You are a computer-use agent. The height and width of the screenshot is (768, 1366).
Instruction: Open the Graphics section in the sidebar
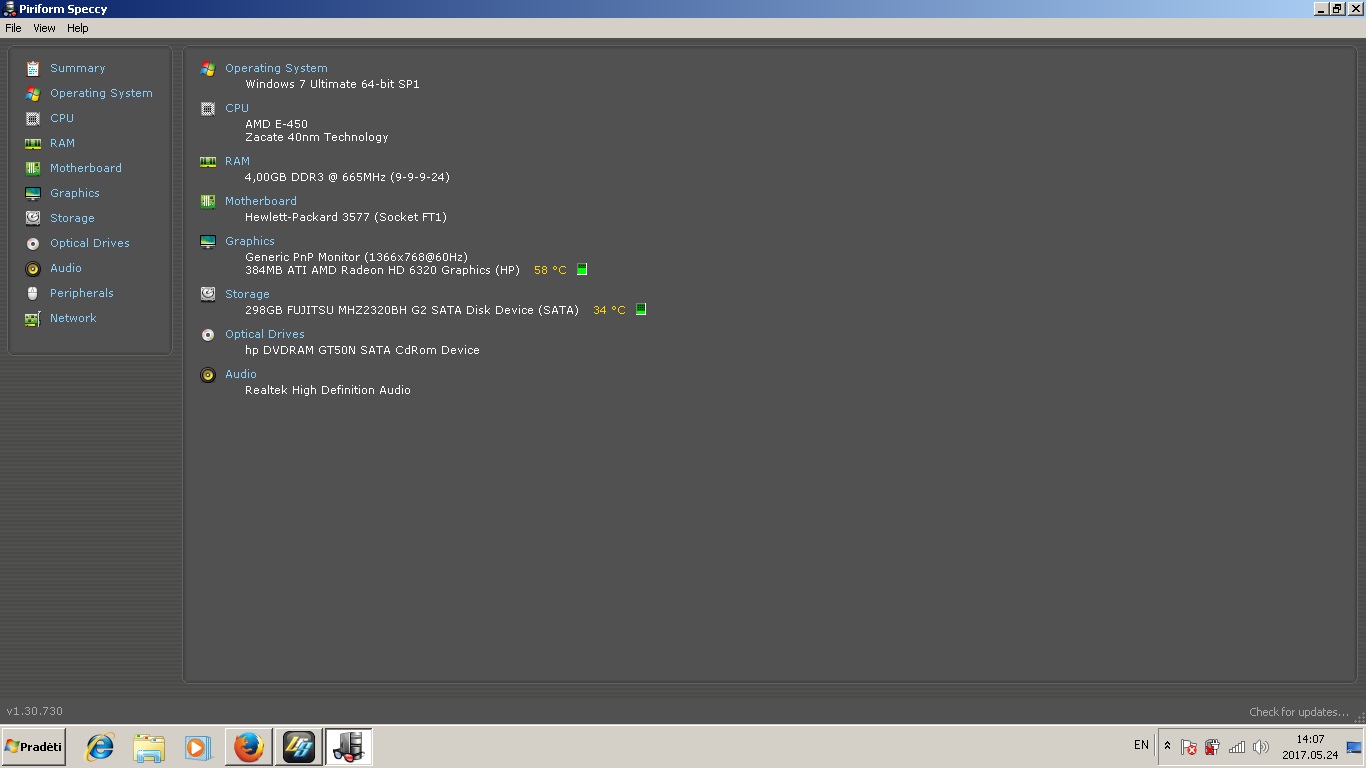pyautogui.click(x=75, y=193)
